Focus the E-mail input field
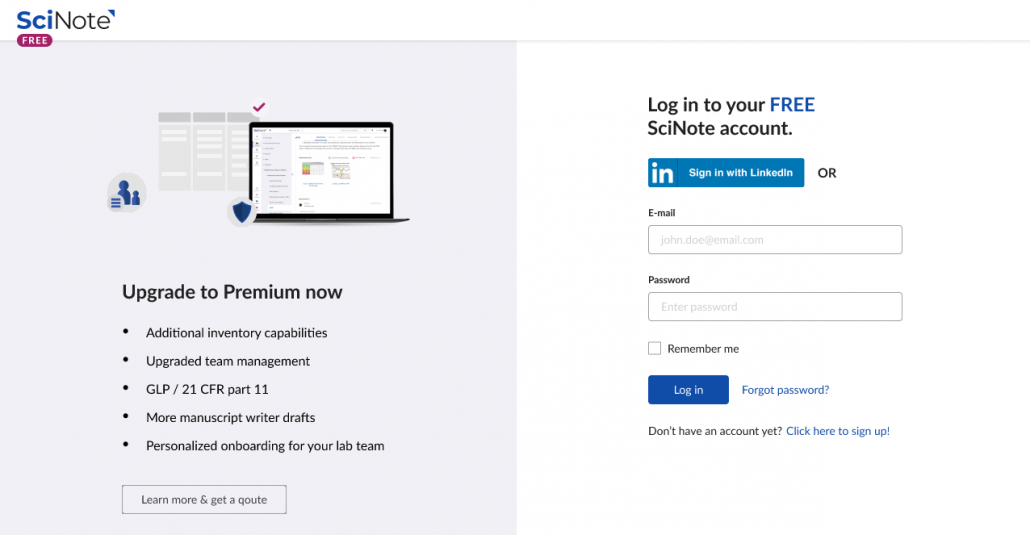 click(x=775, y=240)
